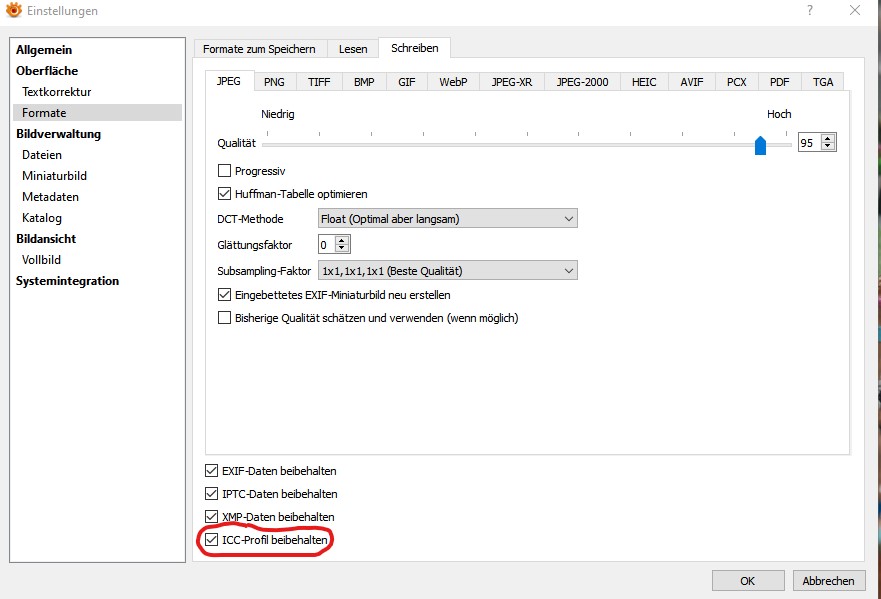Click the Qualität slider handle

click(760, 146)
